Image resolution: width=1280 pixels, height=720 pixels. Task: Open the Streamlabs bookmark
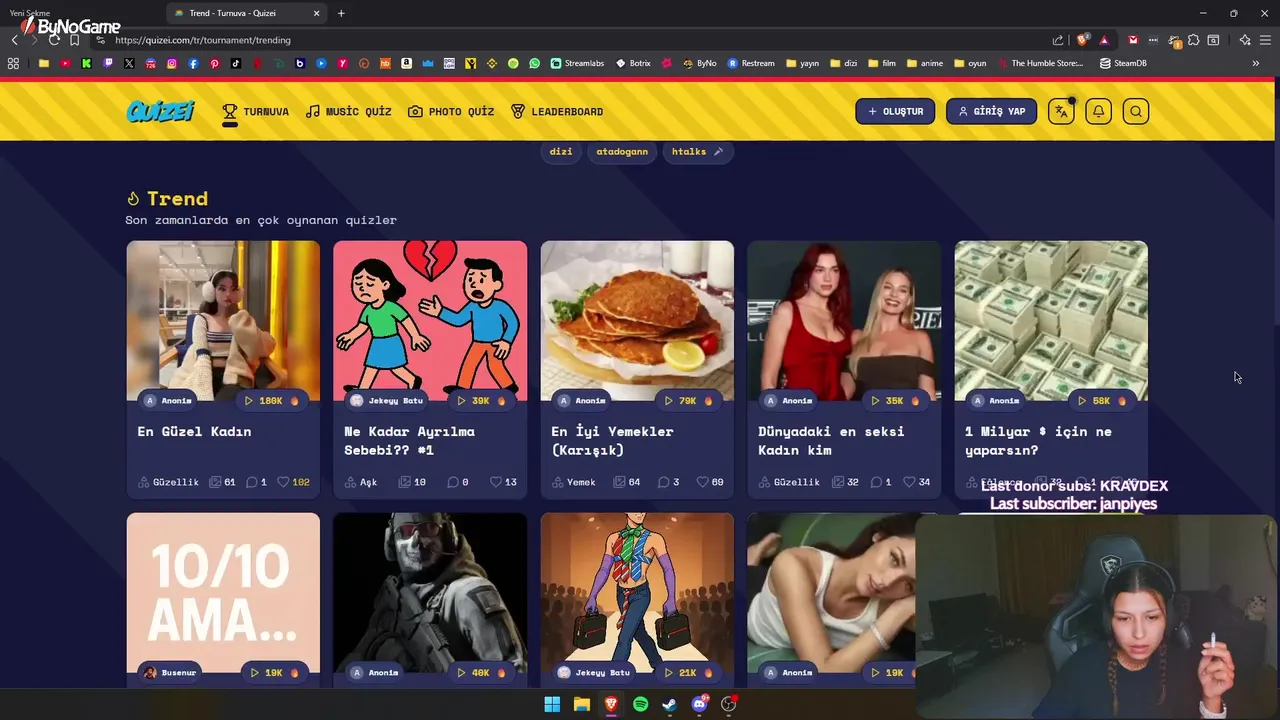[x=578, y=63]
